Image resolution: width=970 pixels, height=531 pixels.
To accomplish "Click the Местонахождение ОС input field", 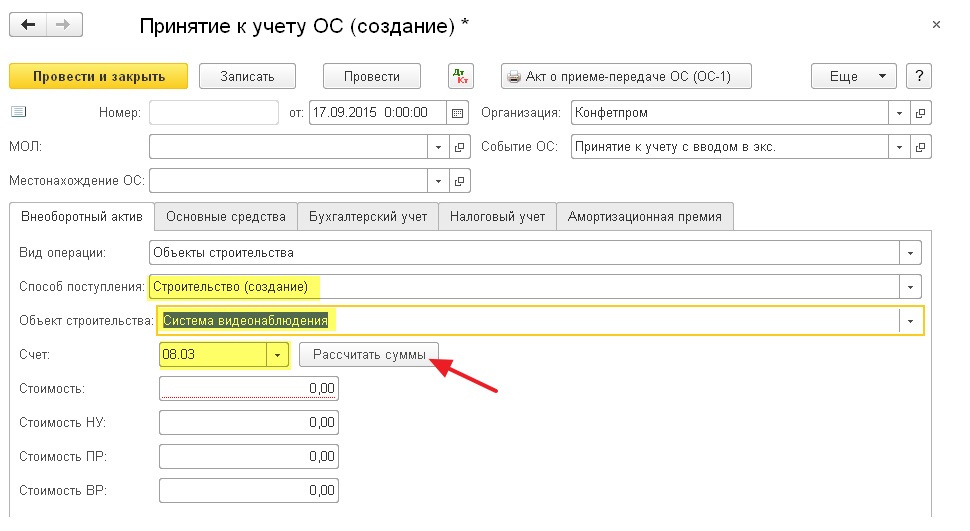I will (288, 181).
